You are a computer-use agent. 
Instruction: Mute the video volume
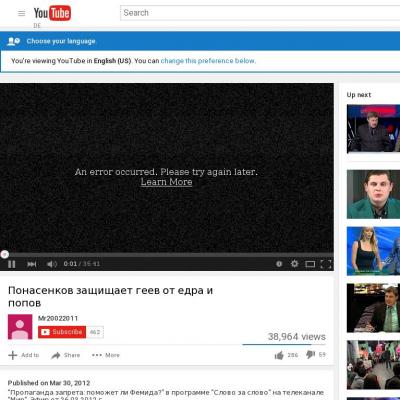coord(52,264)
